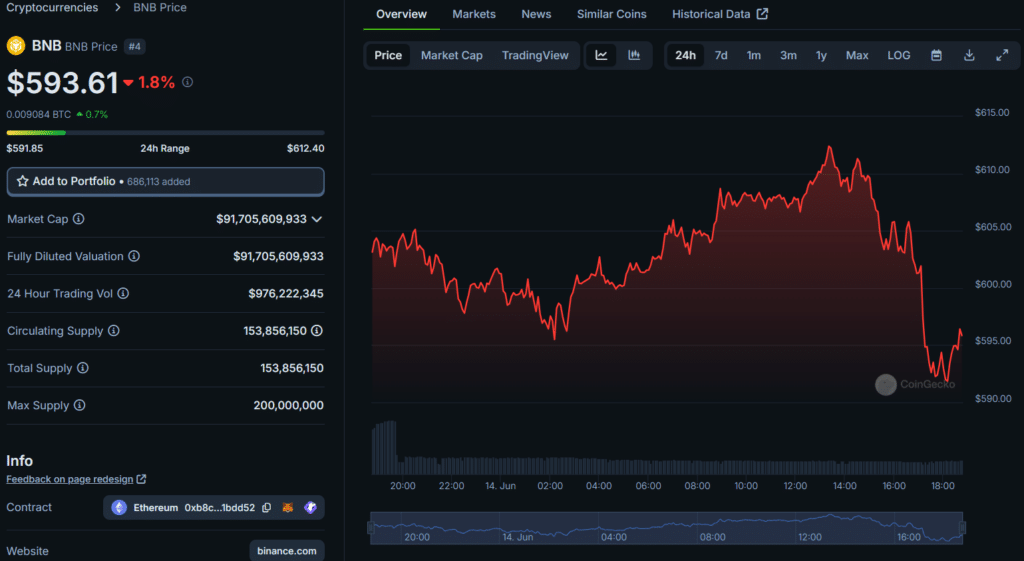The width and height of the screenshot is (1024, 561).
Task: Switch chart to Price mode
Action: pos(388,56)
